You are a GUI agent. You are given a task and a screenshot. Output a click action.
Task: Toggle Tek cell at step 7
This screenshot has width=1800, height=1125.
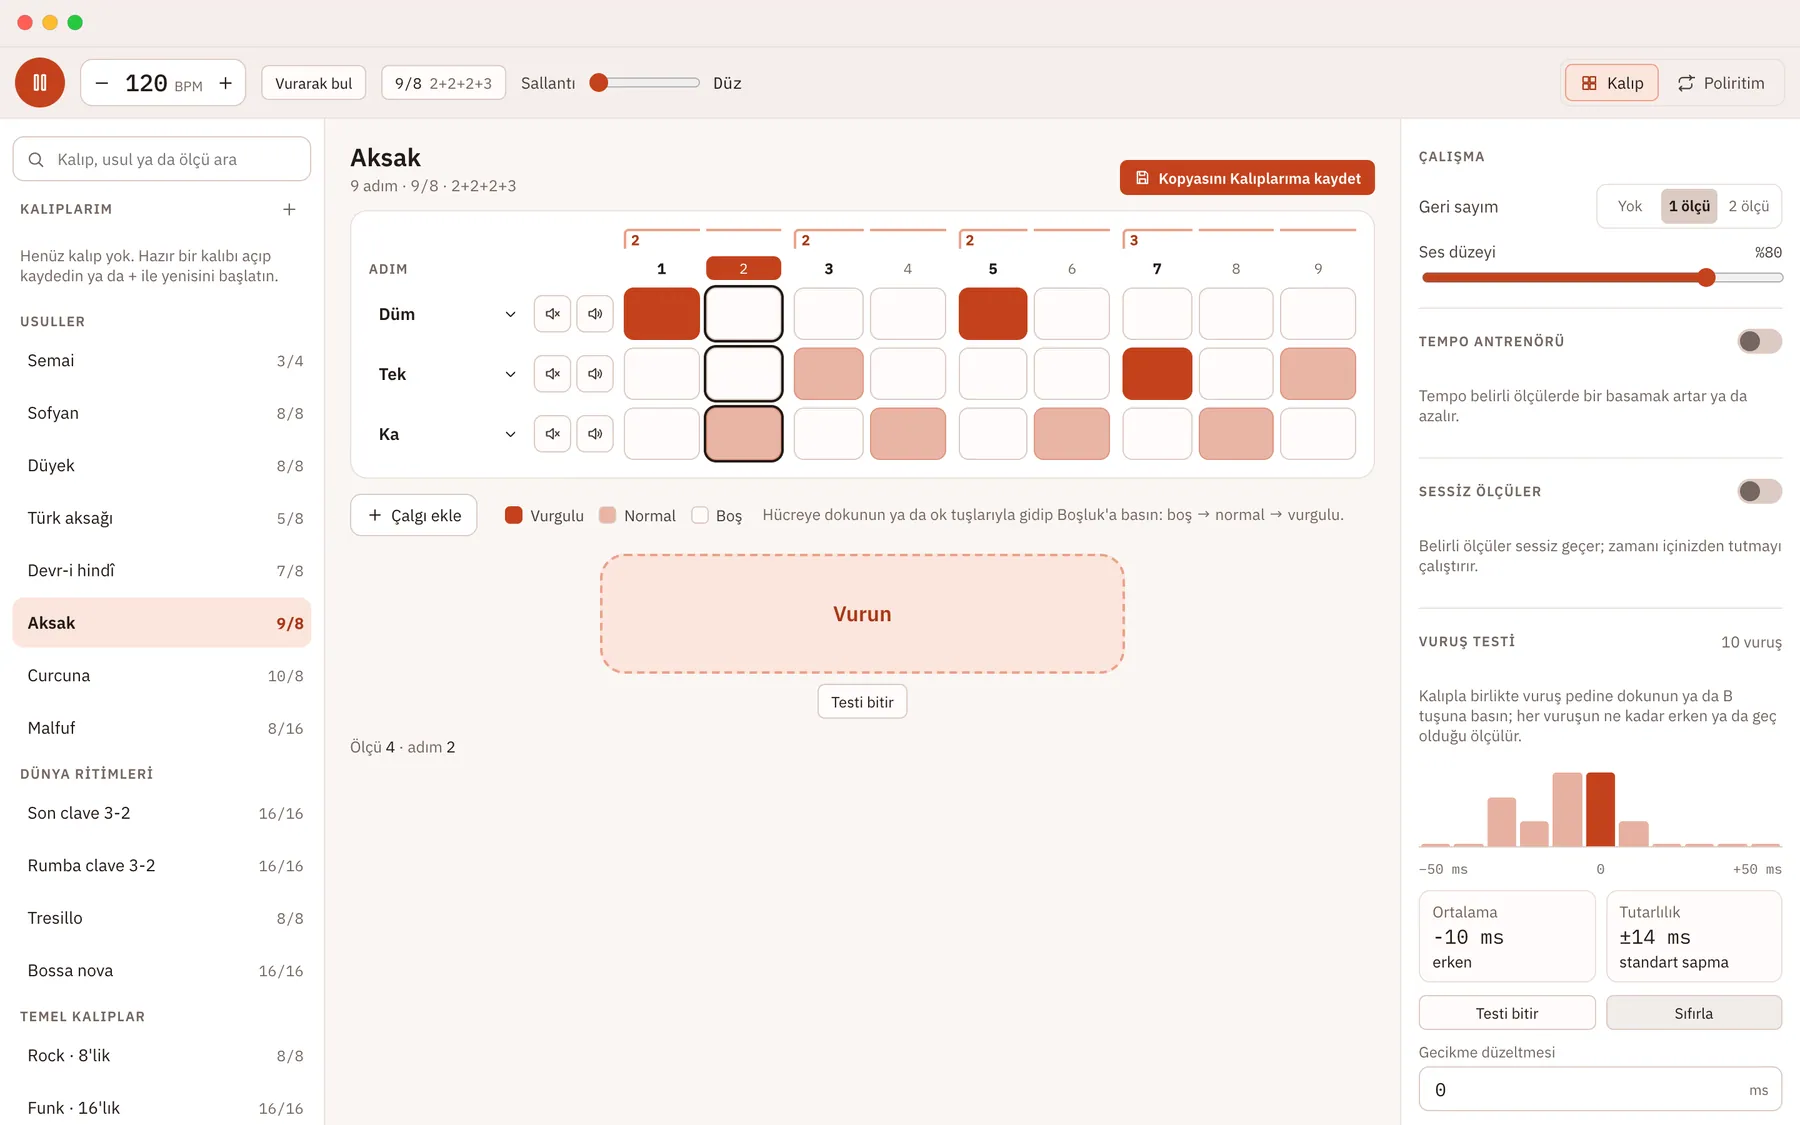tap(1157, 374)
